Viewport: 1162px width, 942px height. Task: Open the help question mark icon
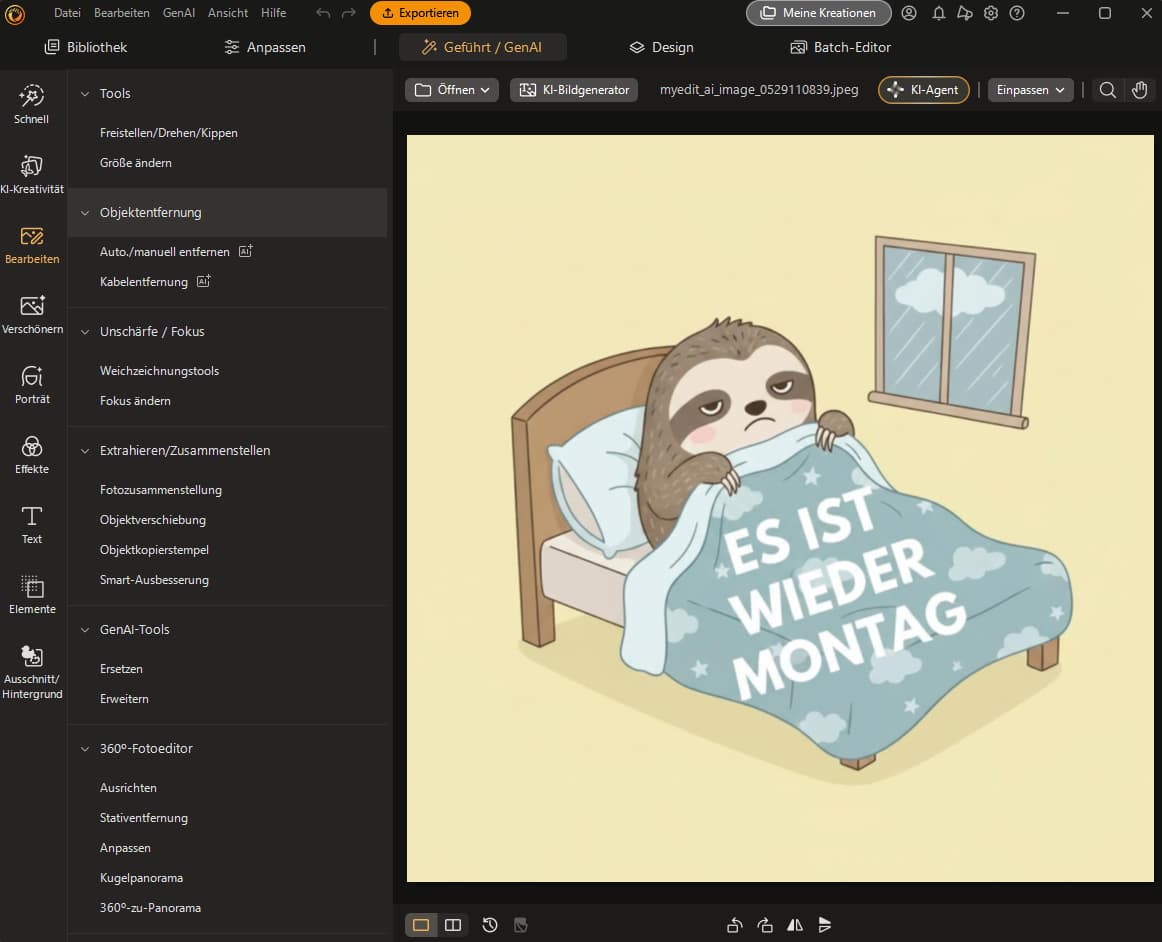coord(1017,13)
